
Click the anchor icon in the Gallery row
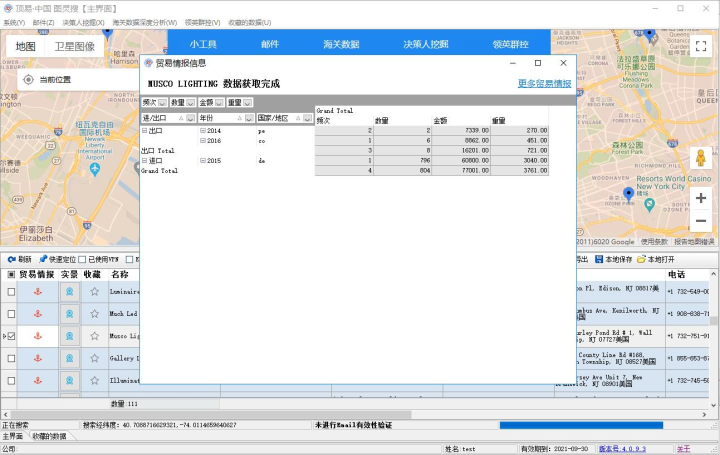[38, 358]
